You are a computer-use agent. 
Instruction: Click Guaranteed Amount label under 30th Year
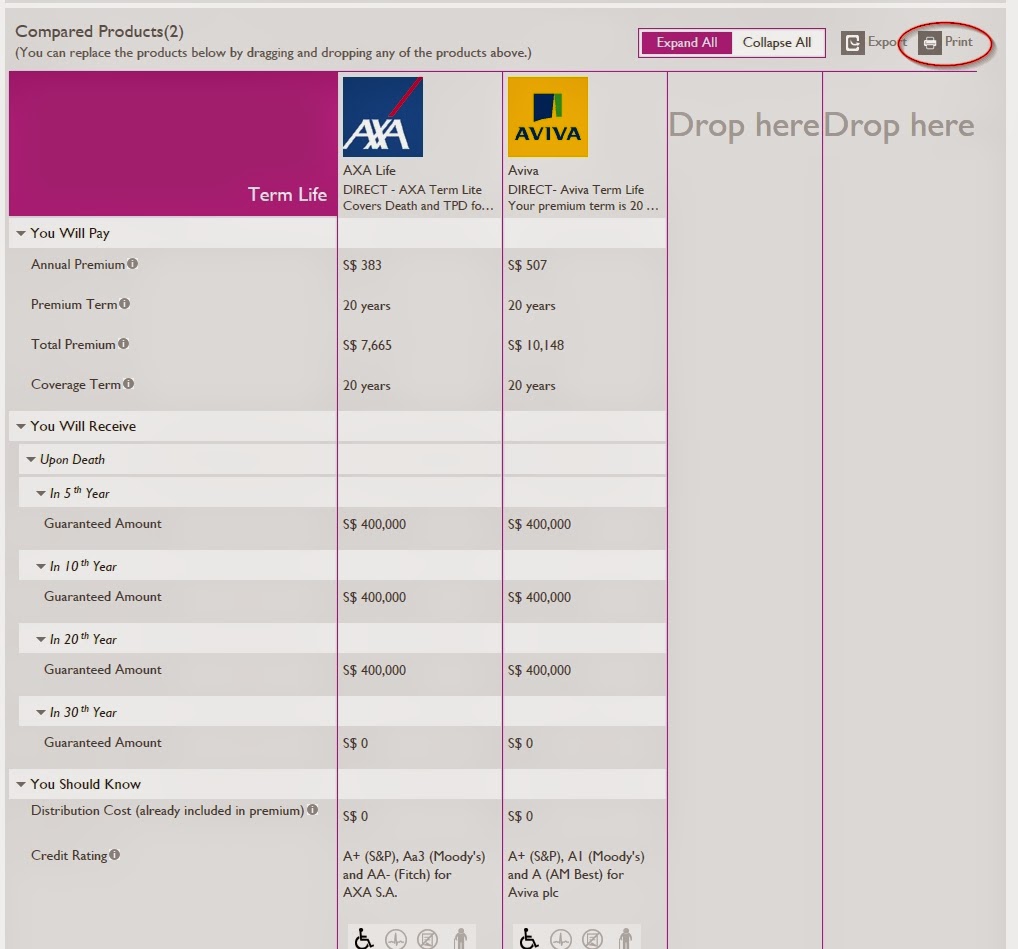pyautogui.click(x=103, y=743)
